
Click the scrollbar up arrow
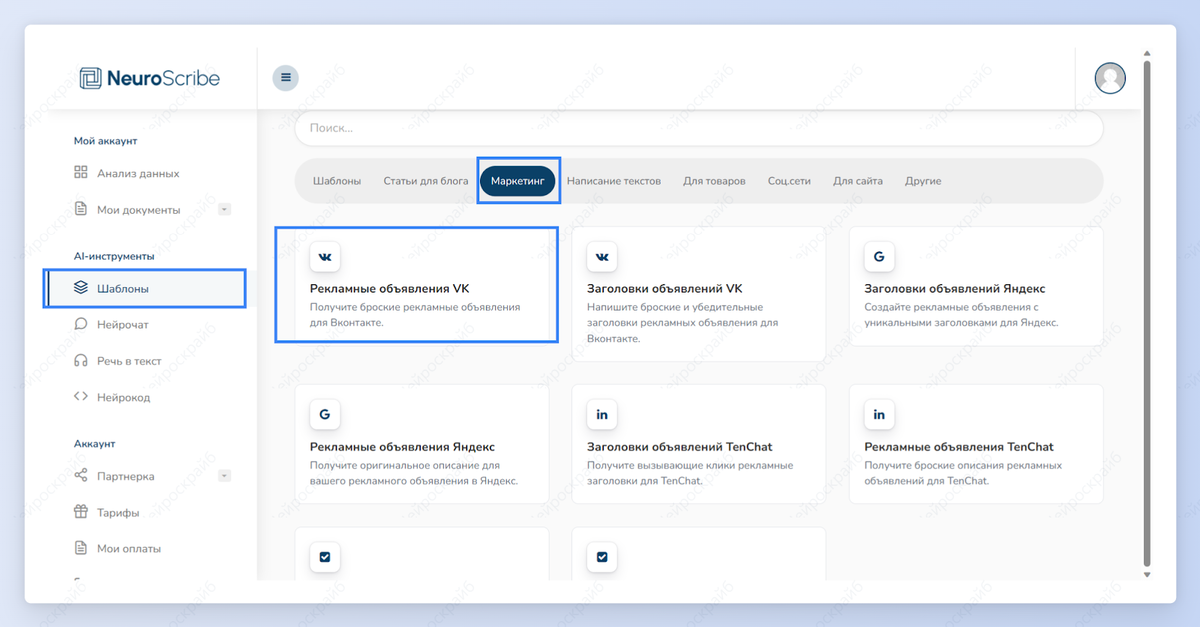[x=1146, y=53]
